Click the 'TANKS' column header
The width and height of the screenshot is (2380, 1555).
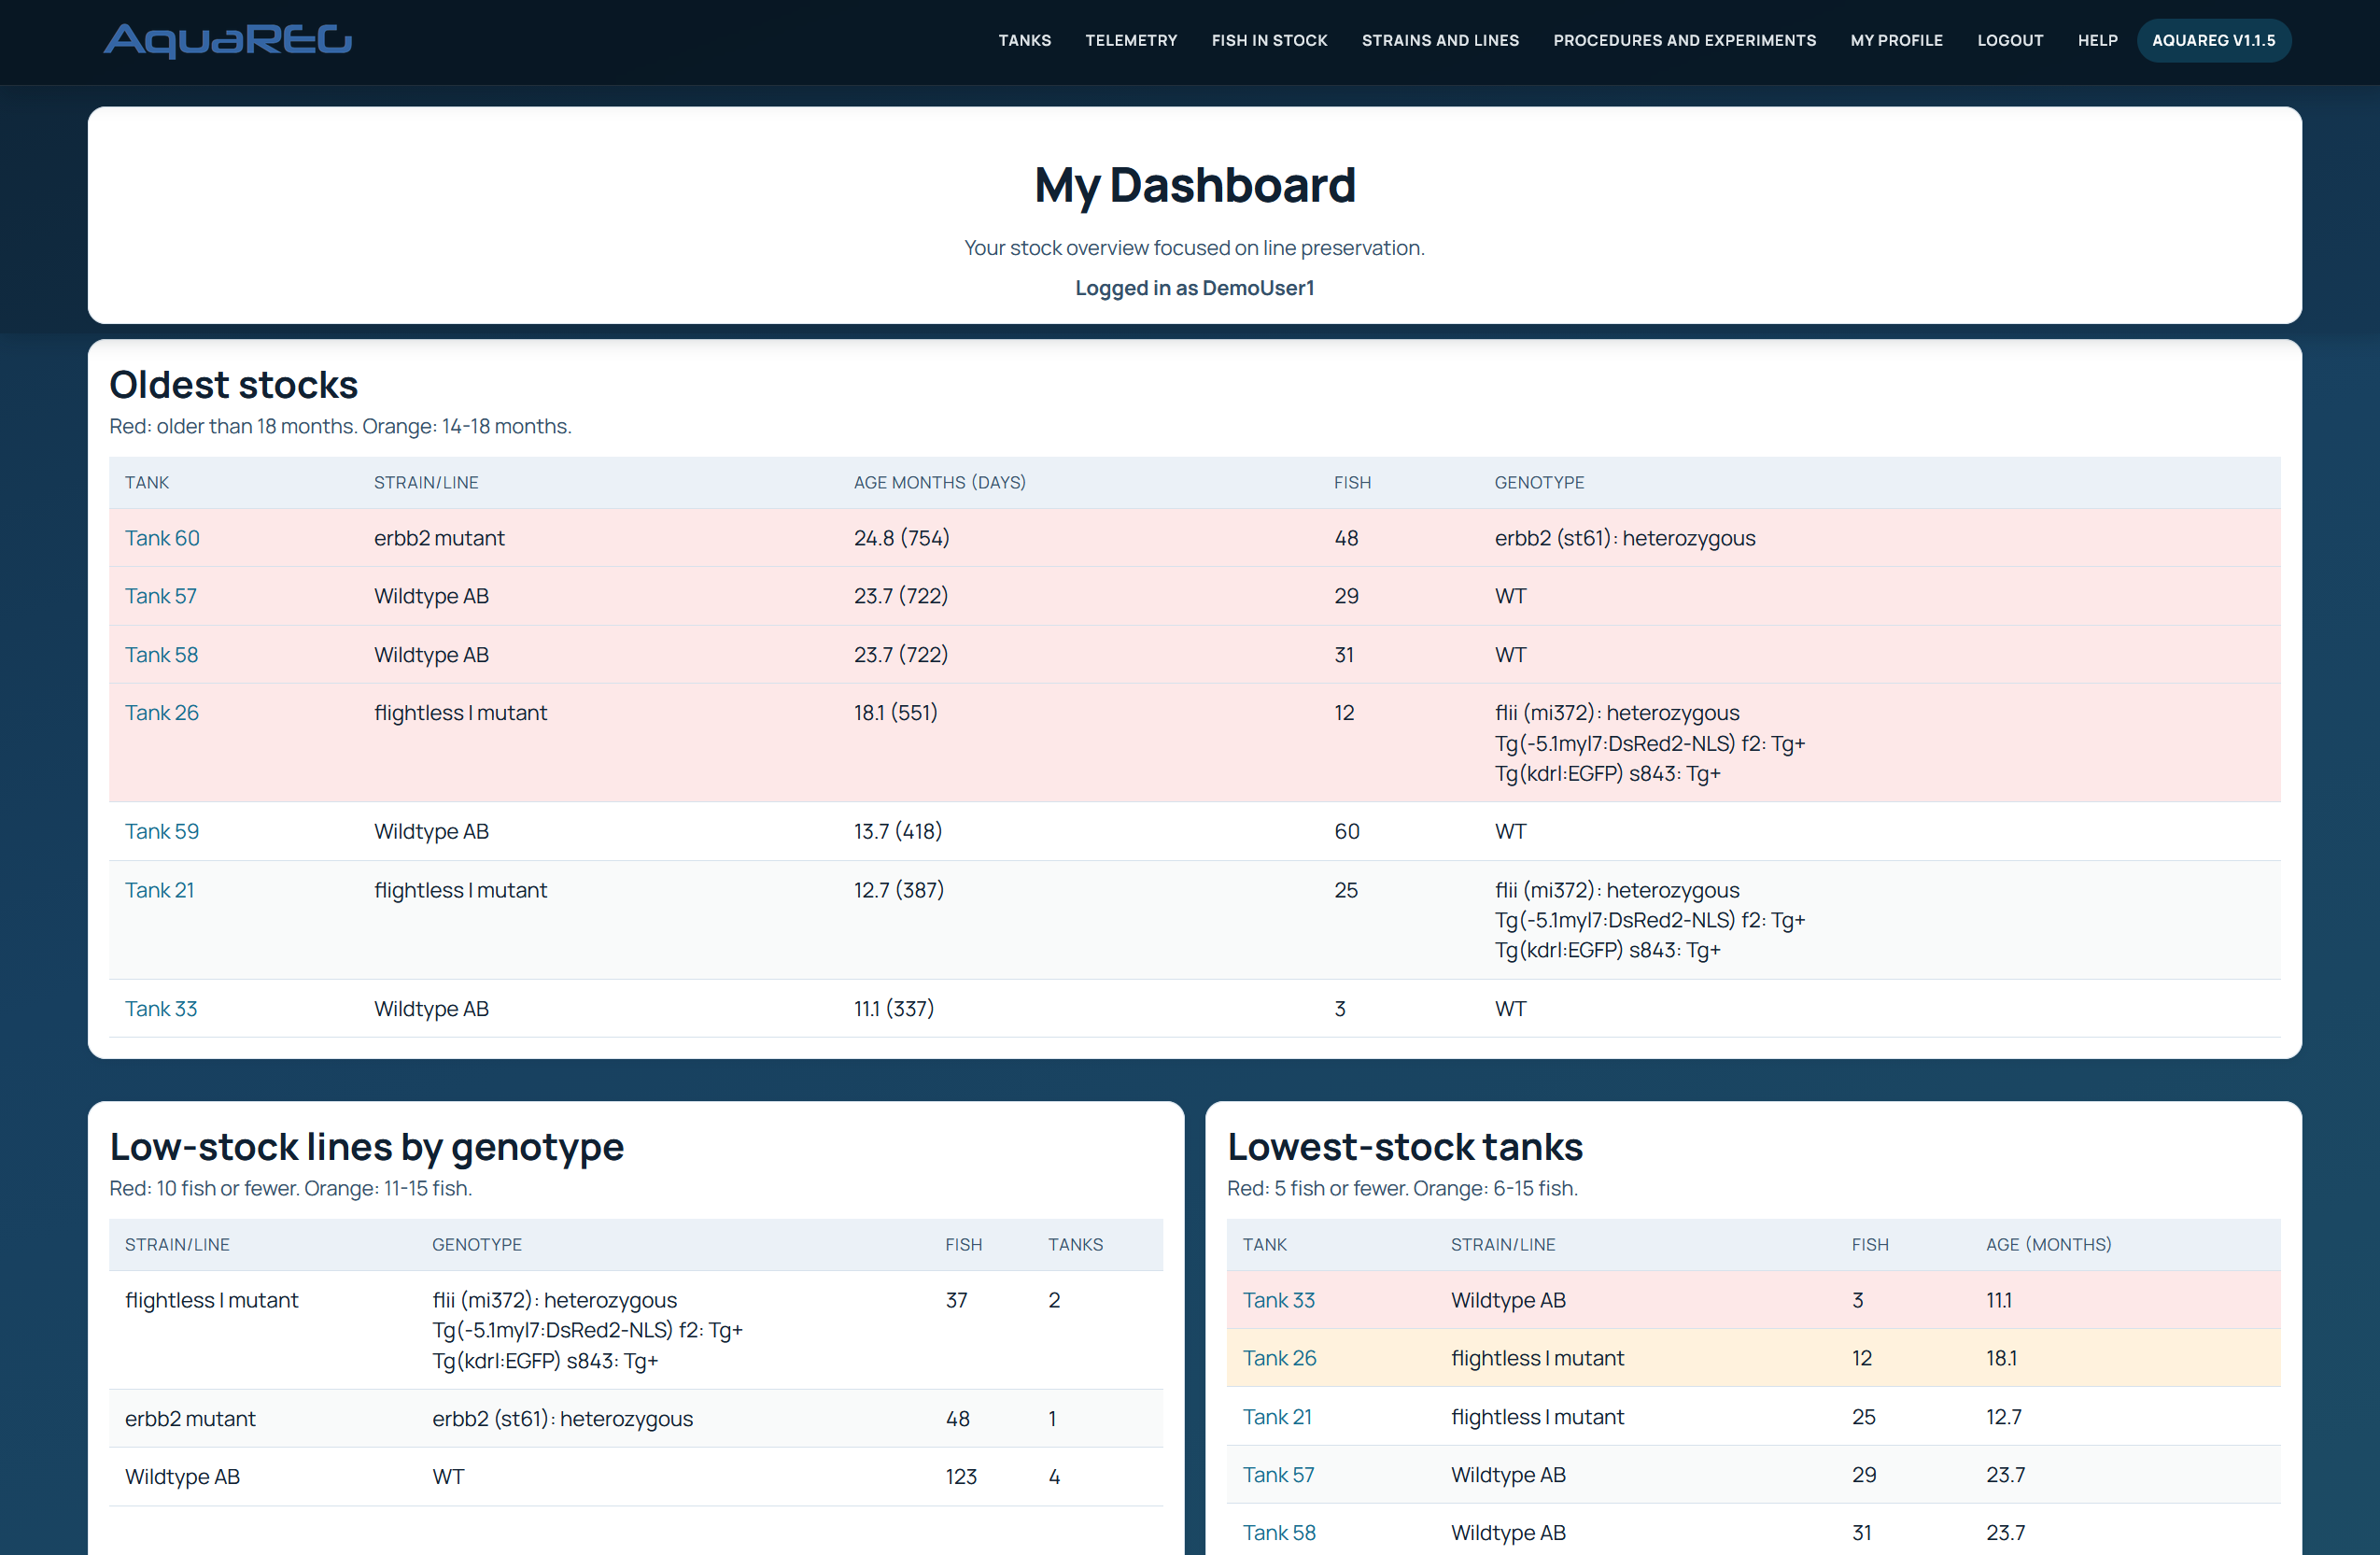click(x=1074, y=1244)
